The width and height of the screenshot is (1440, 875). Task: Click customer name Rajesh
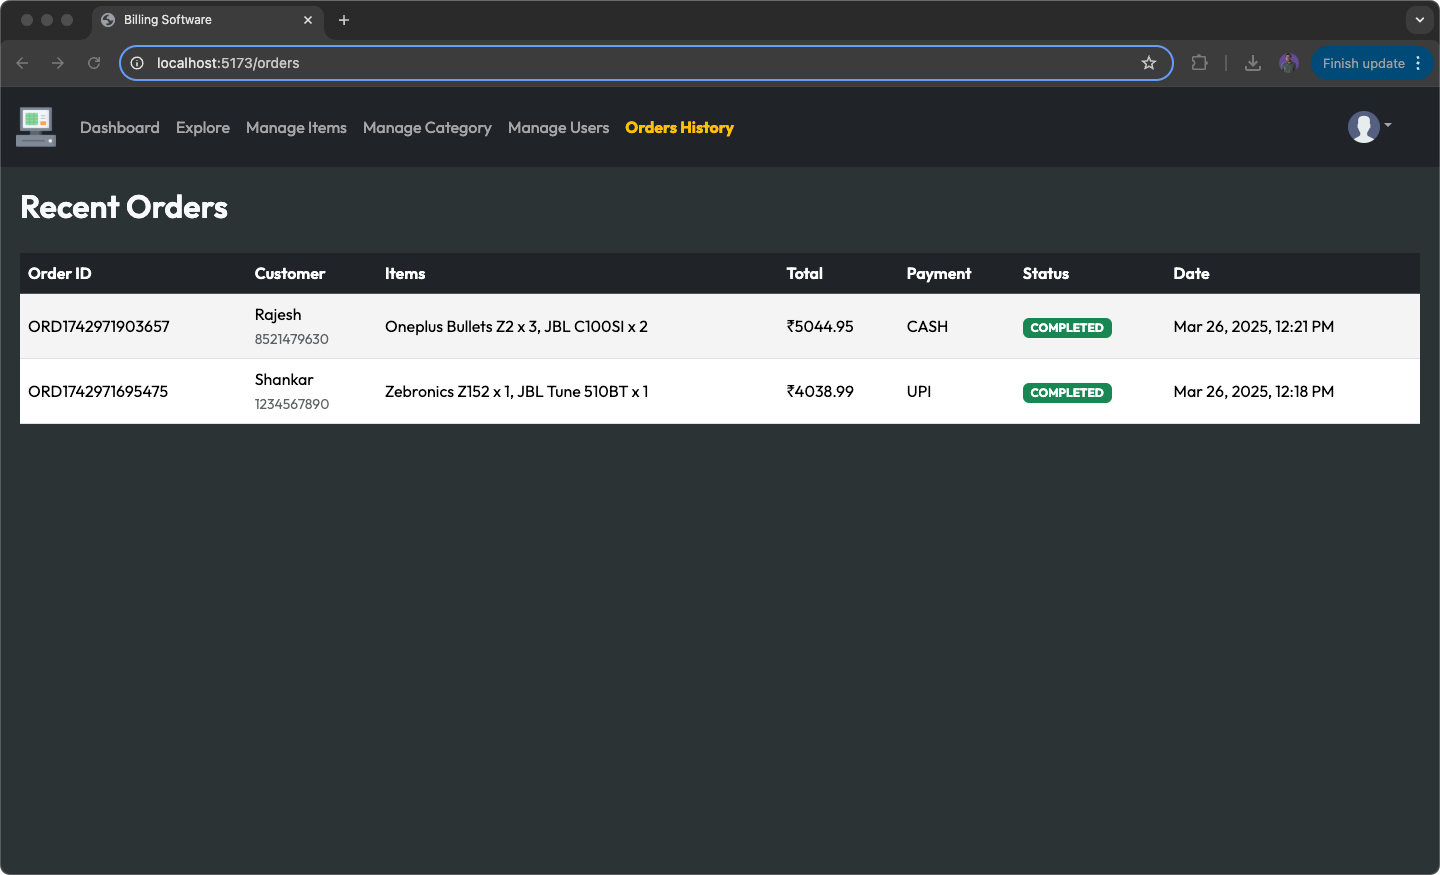coord(278,315)
